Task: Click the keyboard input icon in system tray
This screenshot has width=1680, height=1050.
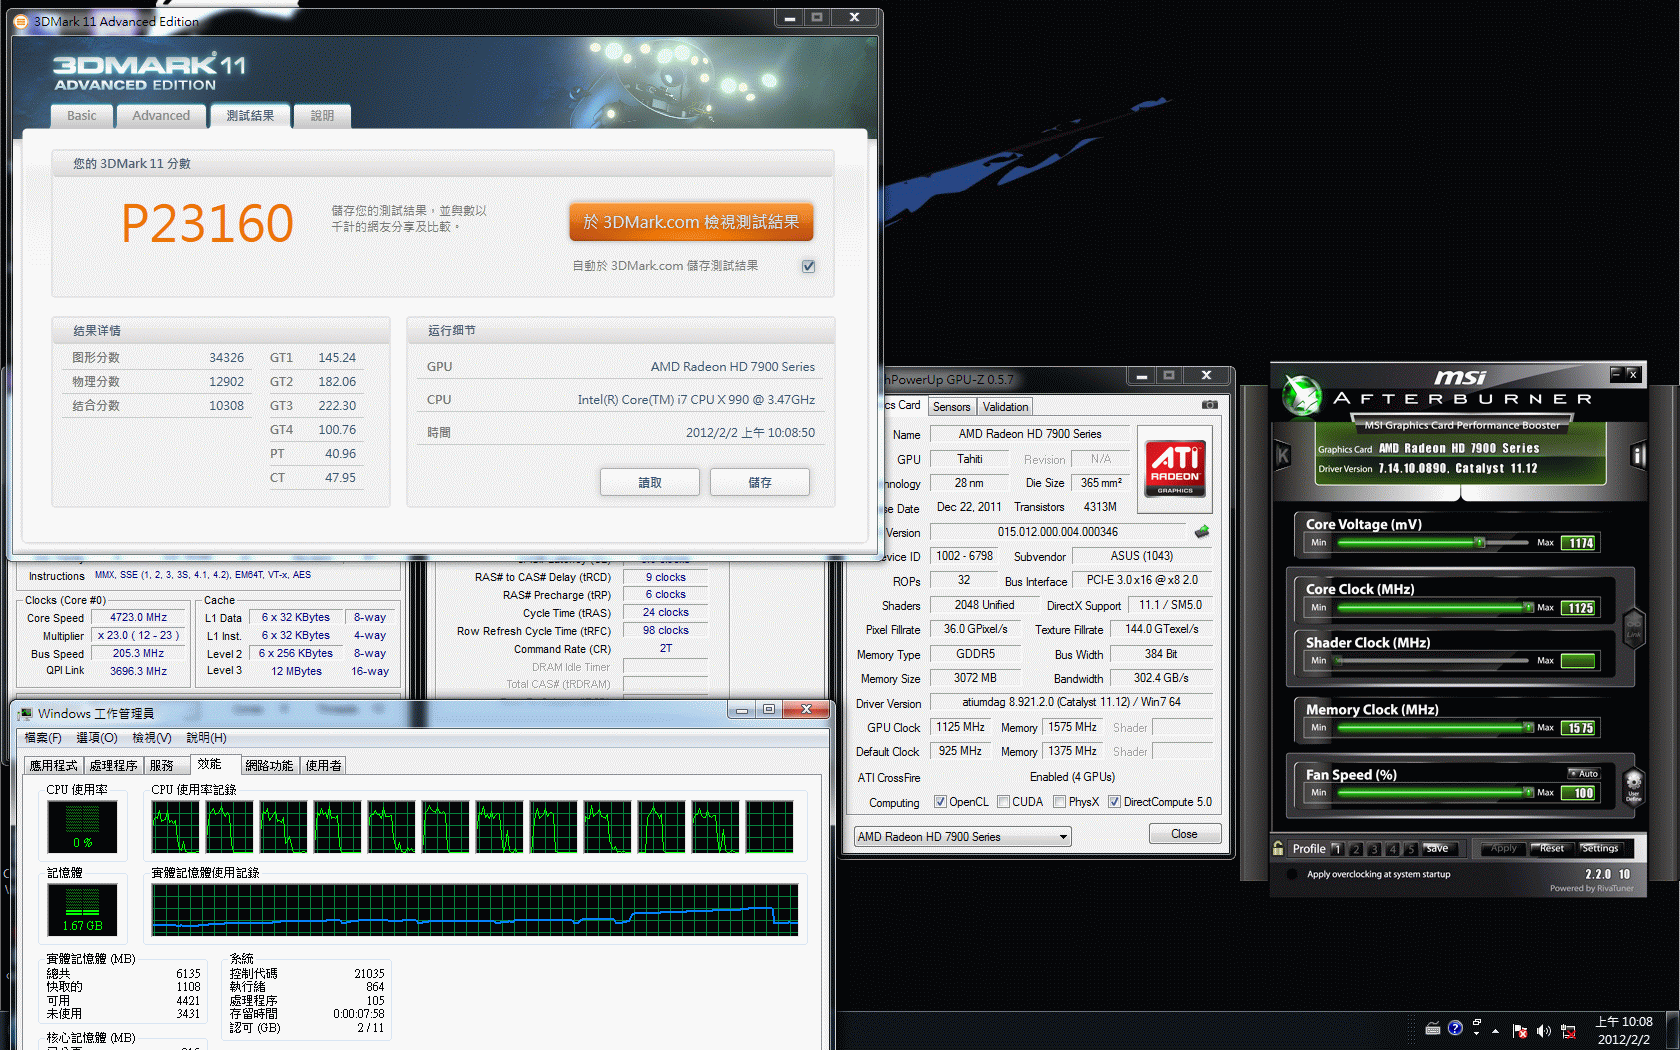Action: (x=1433, y=1028)
